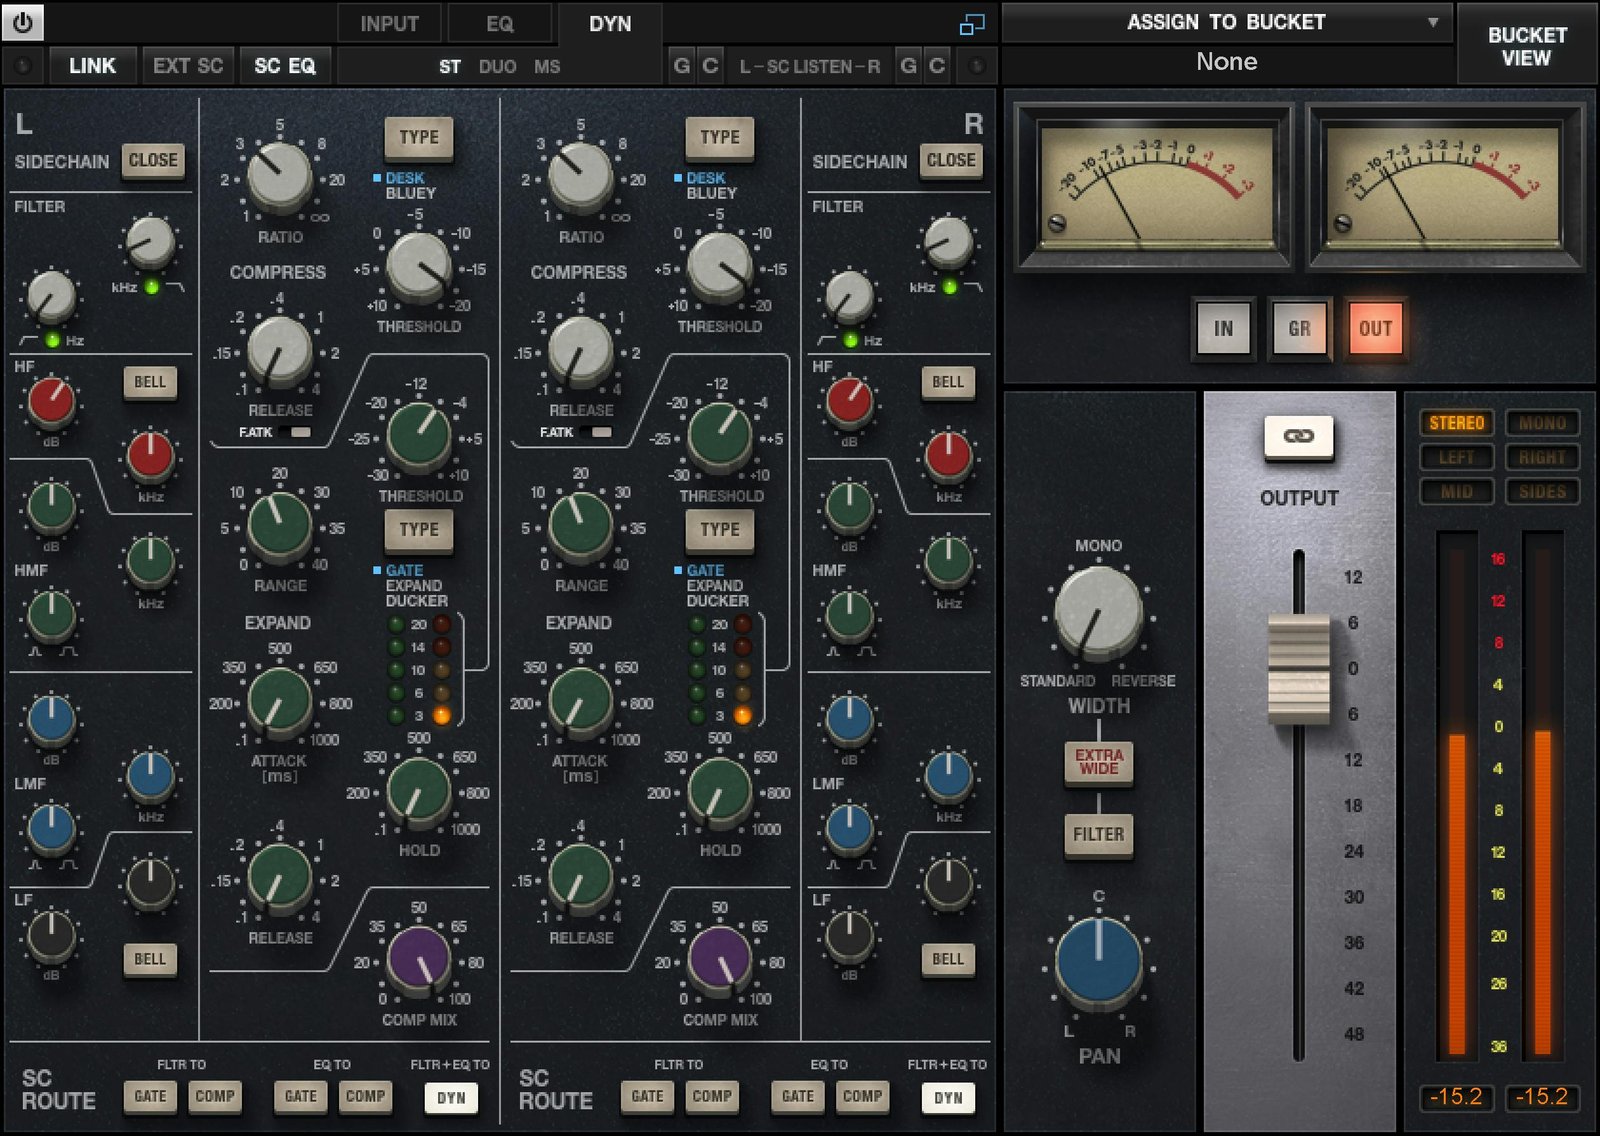Click the OUTPUT fader handle
The height and width of the screenshot is (1136, 1600).
1298,668
